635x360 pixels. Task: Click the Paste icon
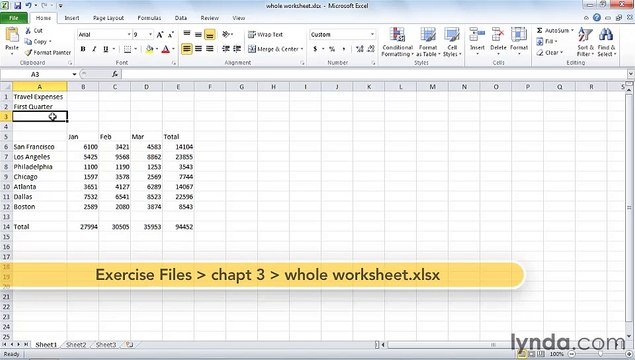[12, 35]
